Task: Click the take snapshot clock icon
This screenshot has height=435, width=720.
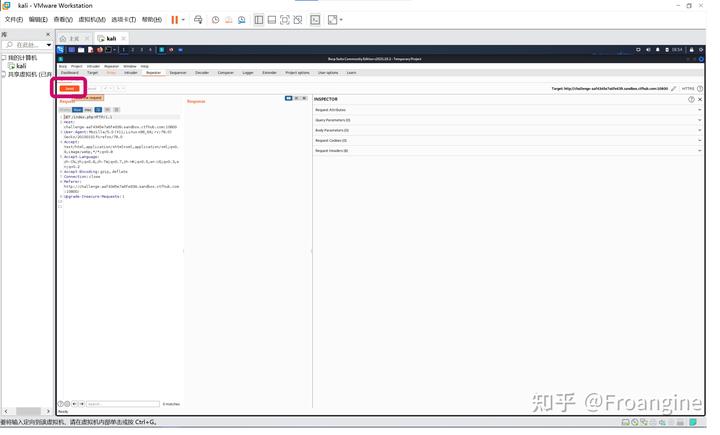Action: 215,20
